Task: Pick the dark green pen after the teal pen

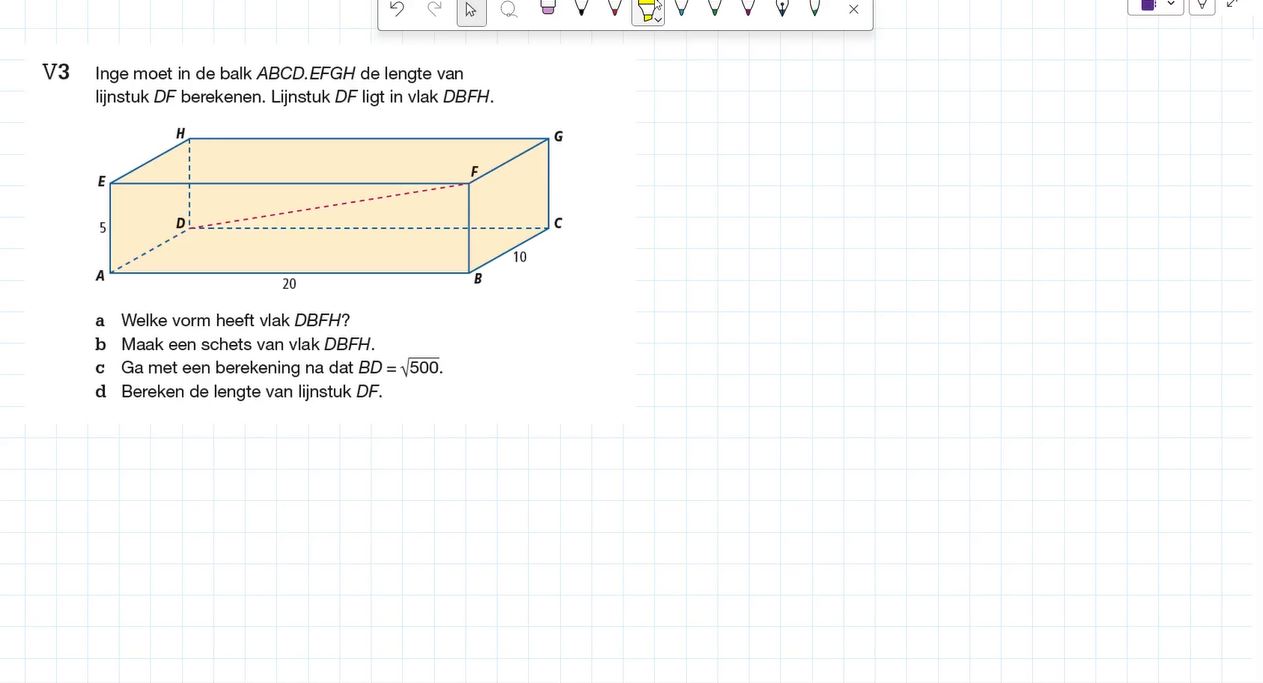Action: point(715,8)
